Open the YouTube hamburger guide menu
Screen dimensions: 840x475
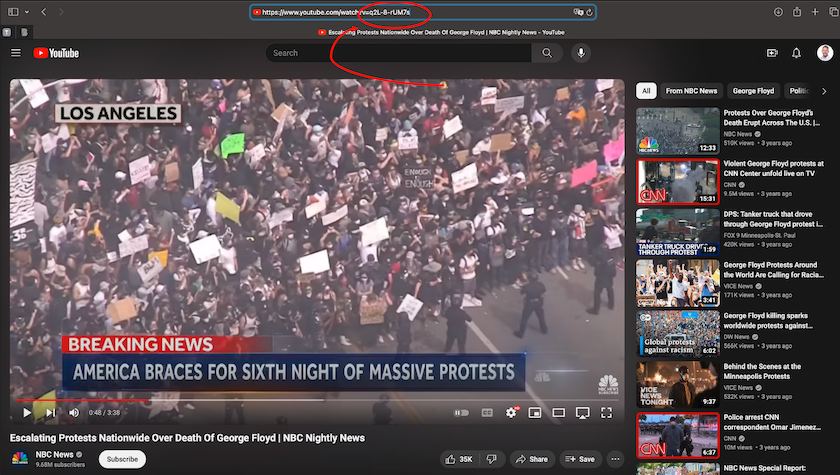point(17,53)
